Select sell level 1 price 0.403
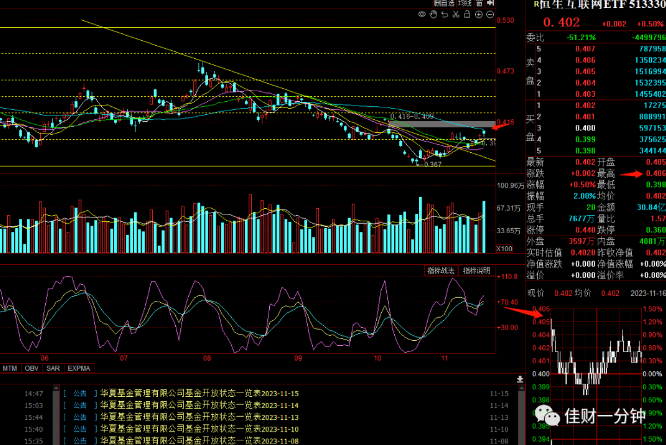 (x=585, y=94)
